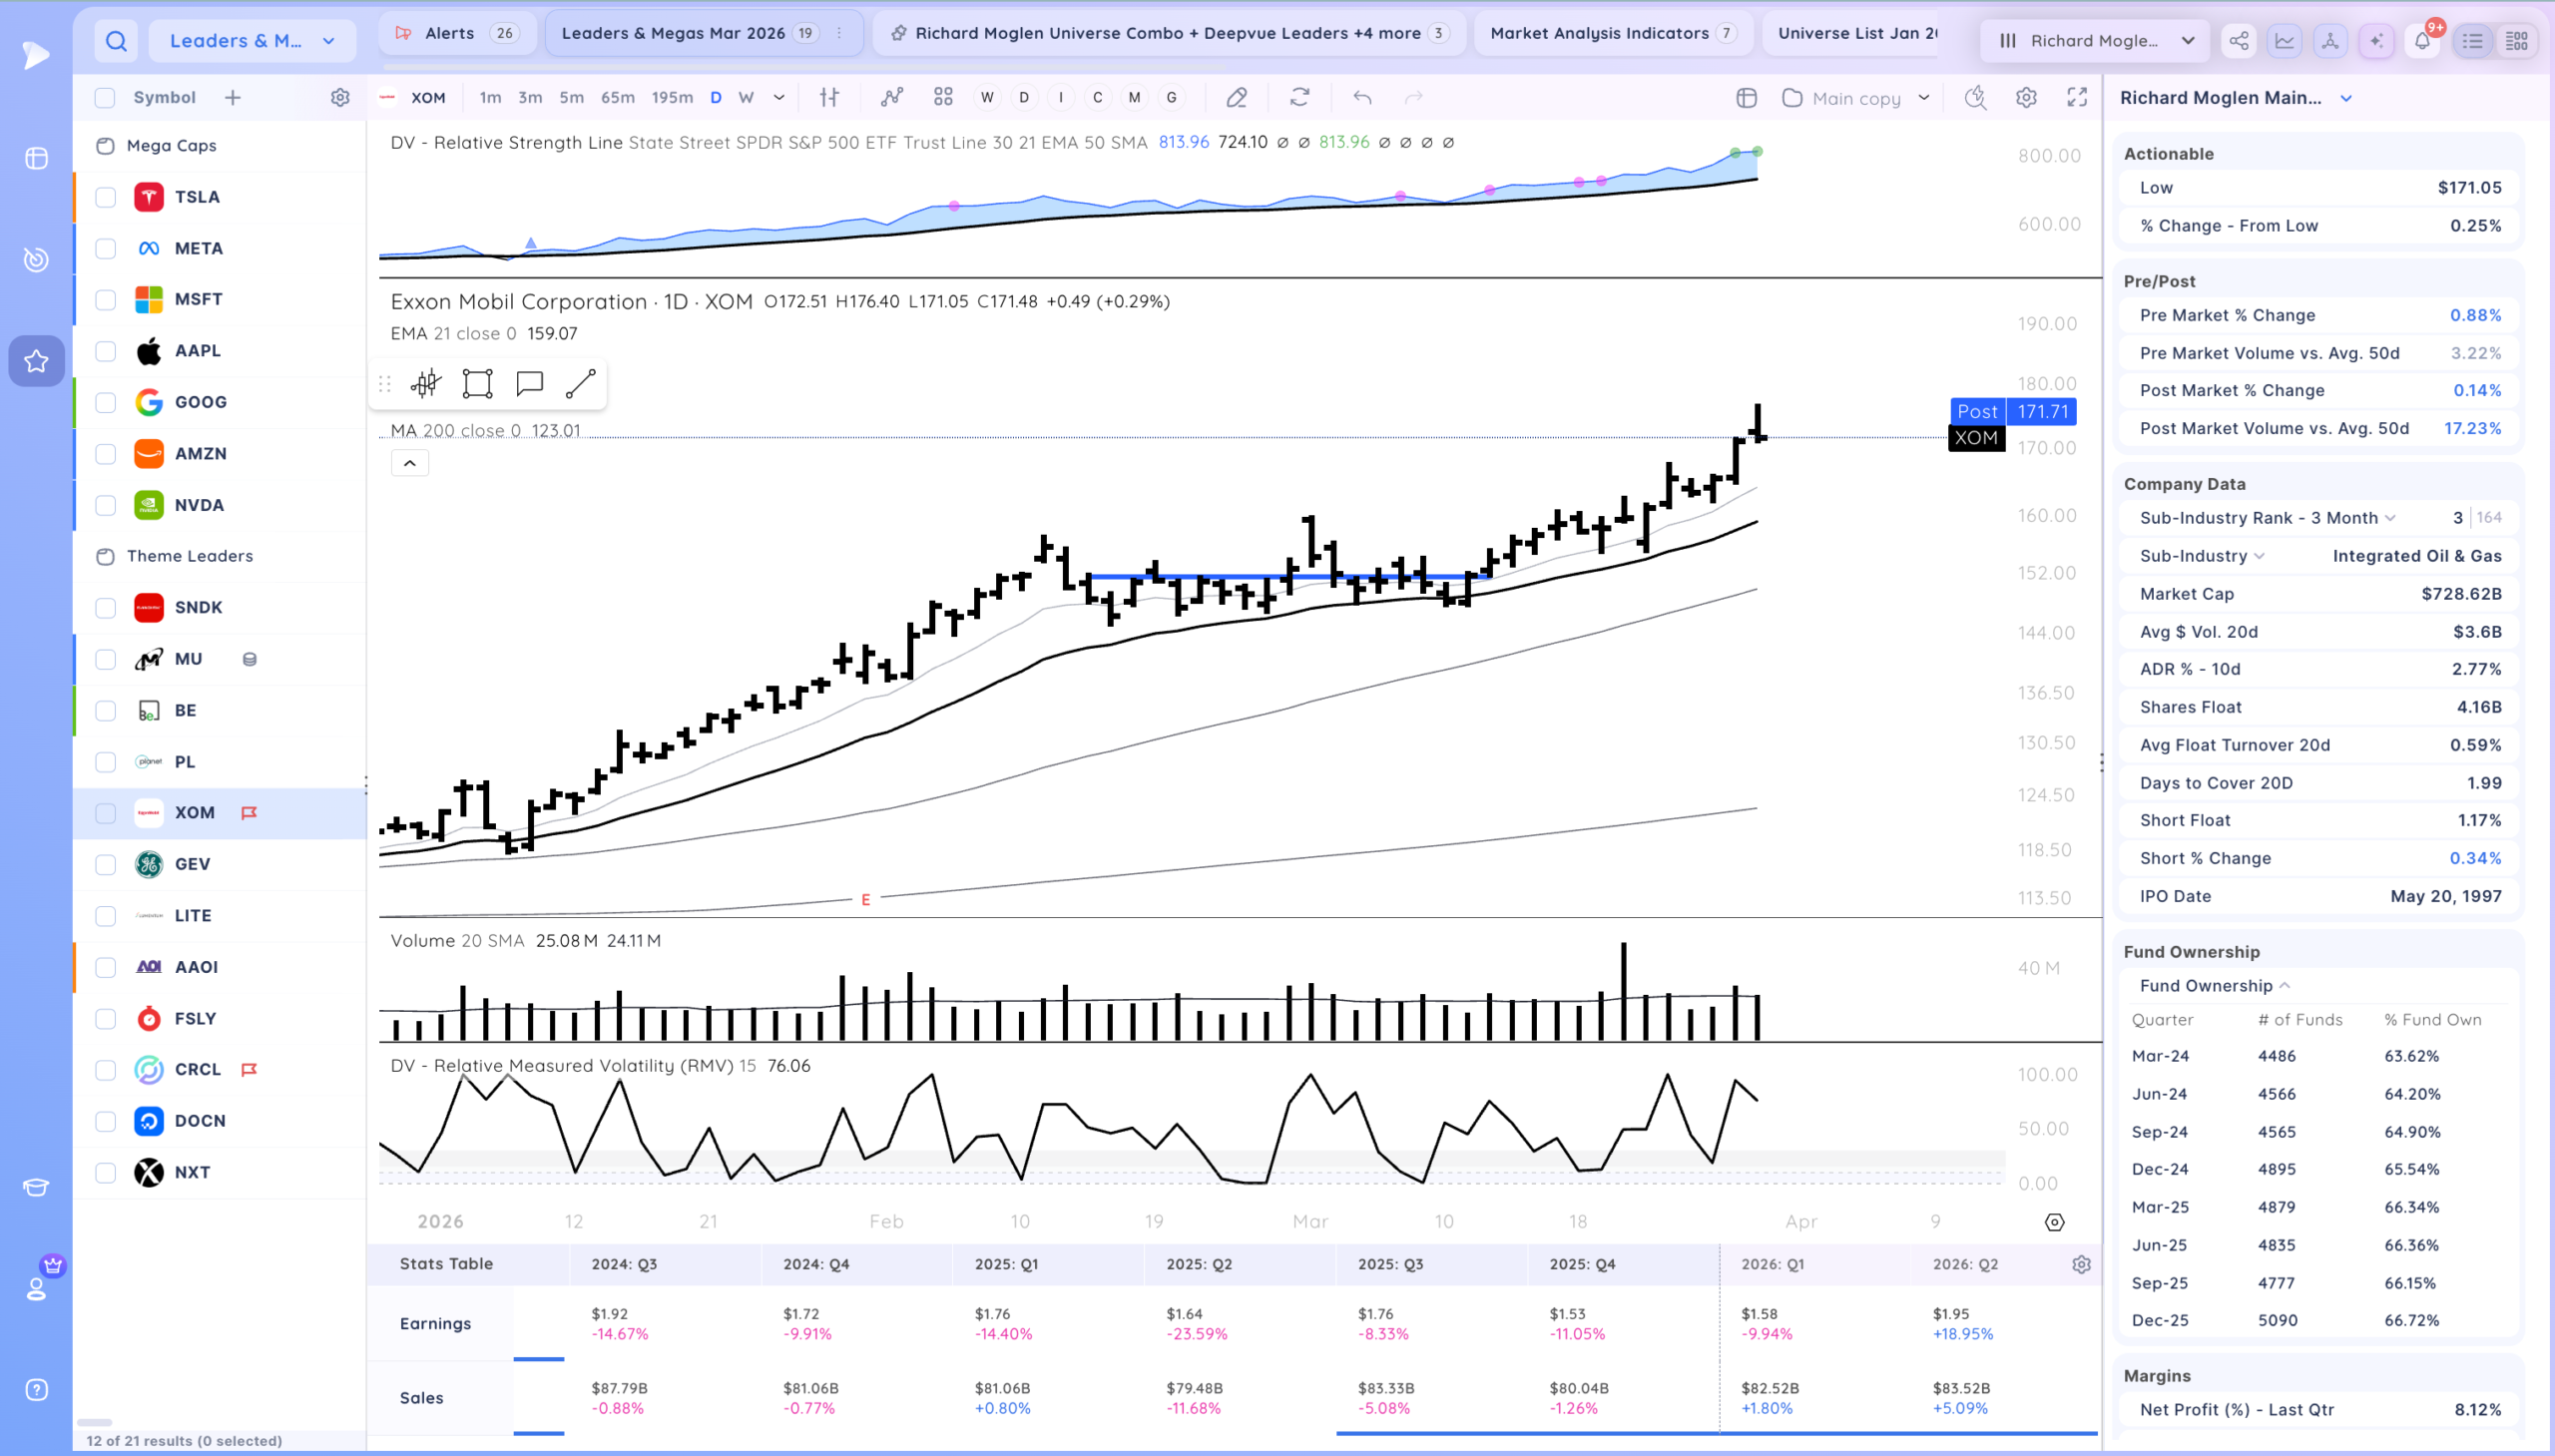Open the Leaders & M... watchlist dropdown

(x=252, y=41)
